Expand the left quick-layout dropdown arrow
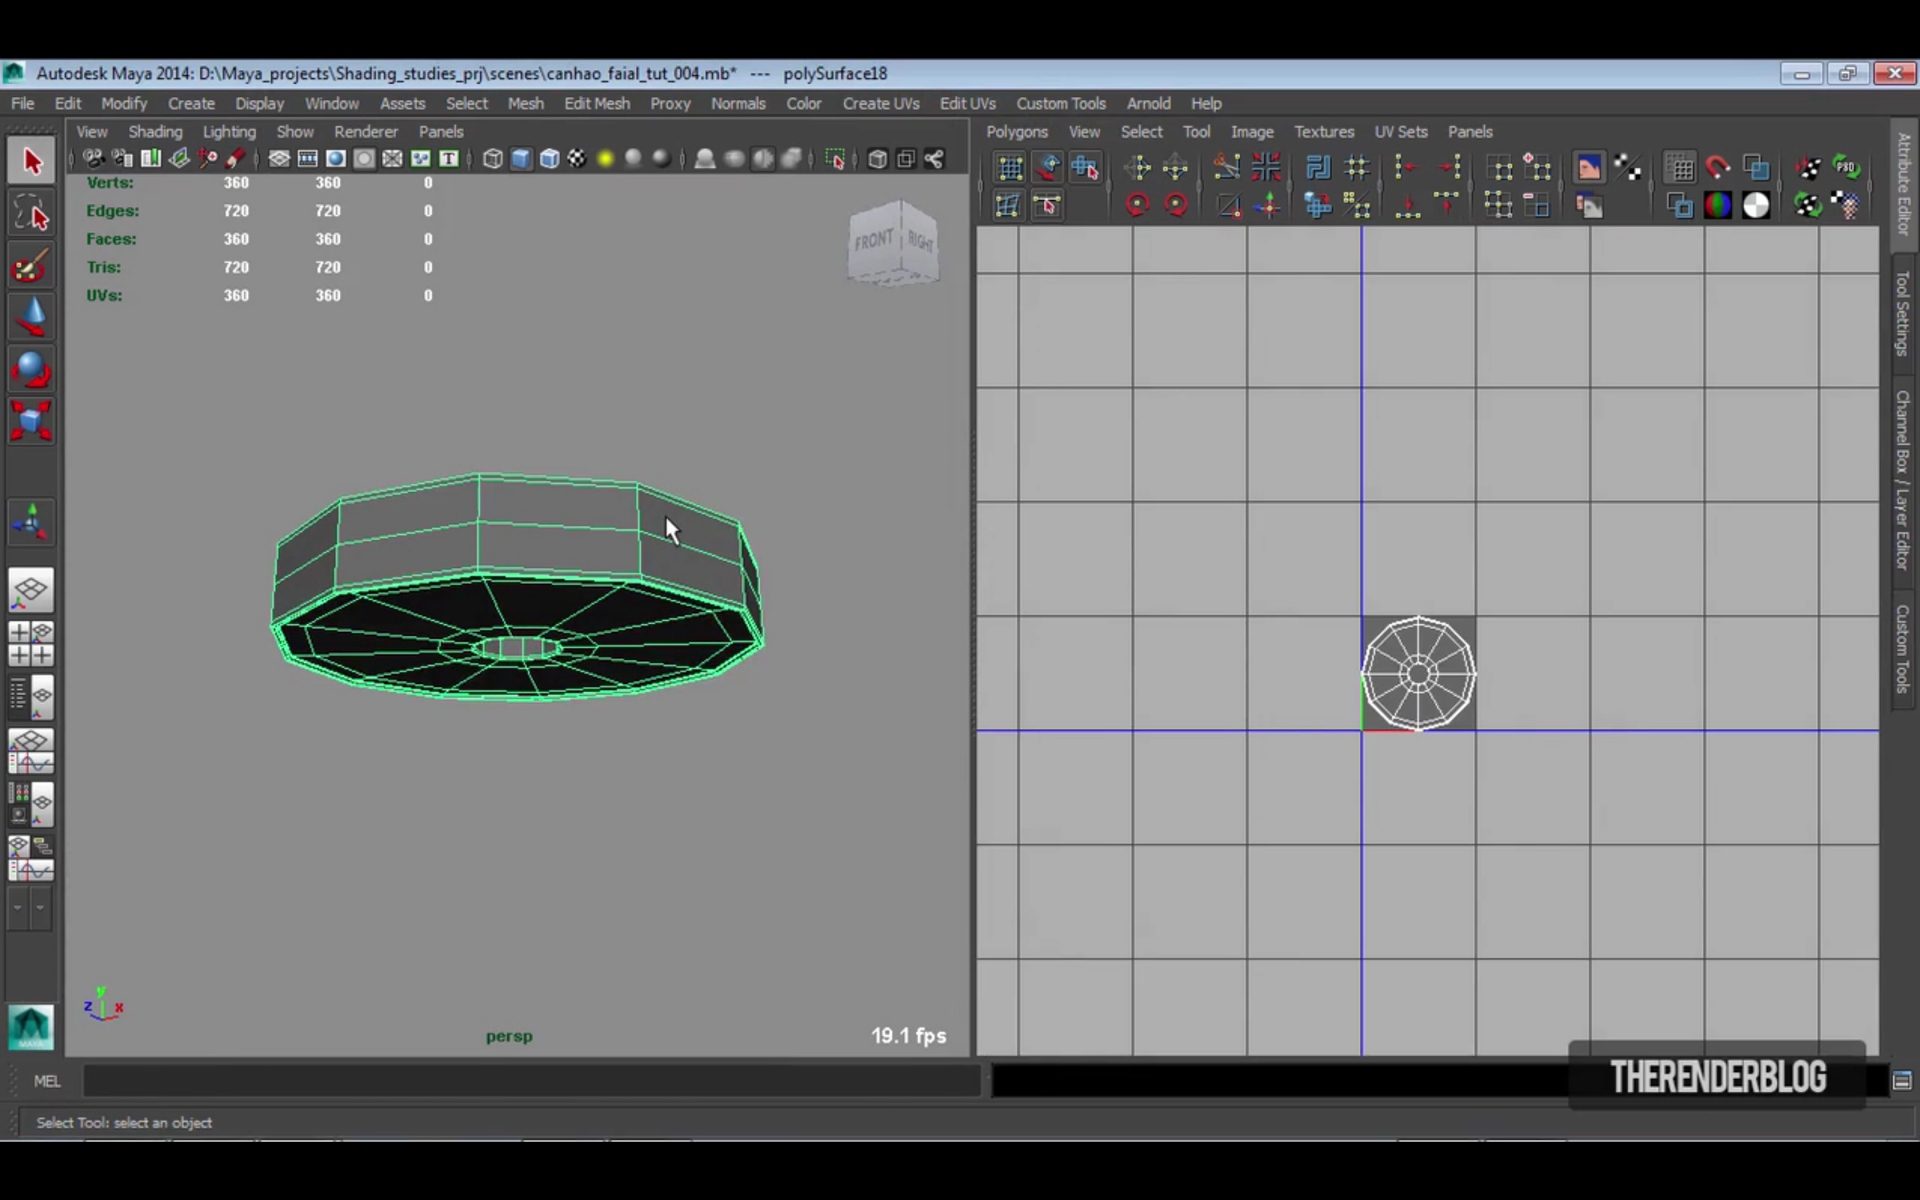 [17, 909]
